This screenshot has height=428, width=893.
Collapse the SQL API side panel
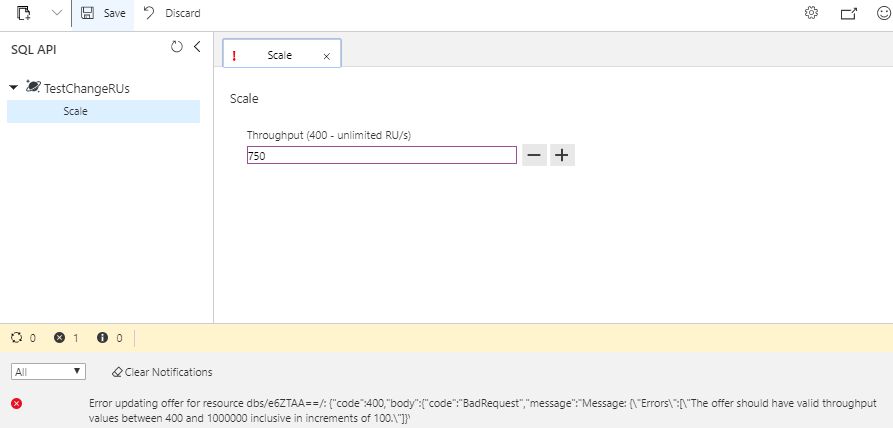click(197, 47)
